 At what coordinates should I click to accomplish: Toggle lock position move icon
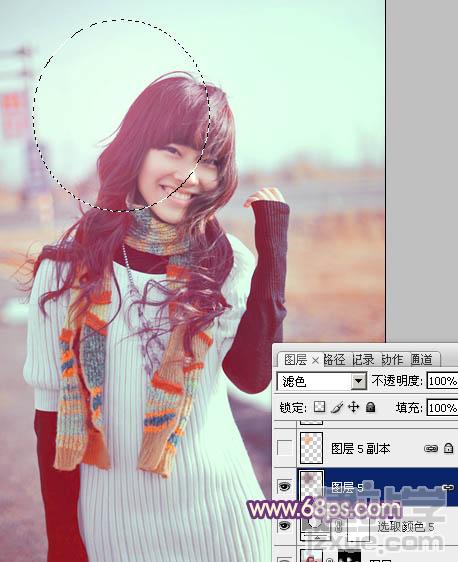[353, 407]
